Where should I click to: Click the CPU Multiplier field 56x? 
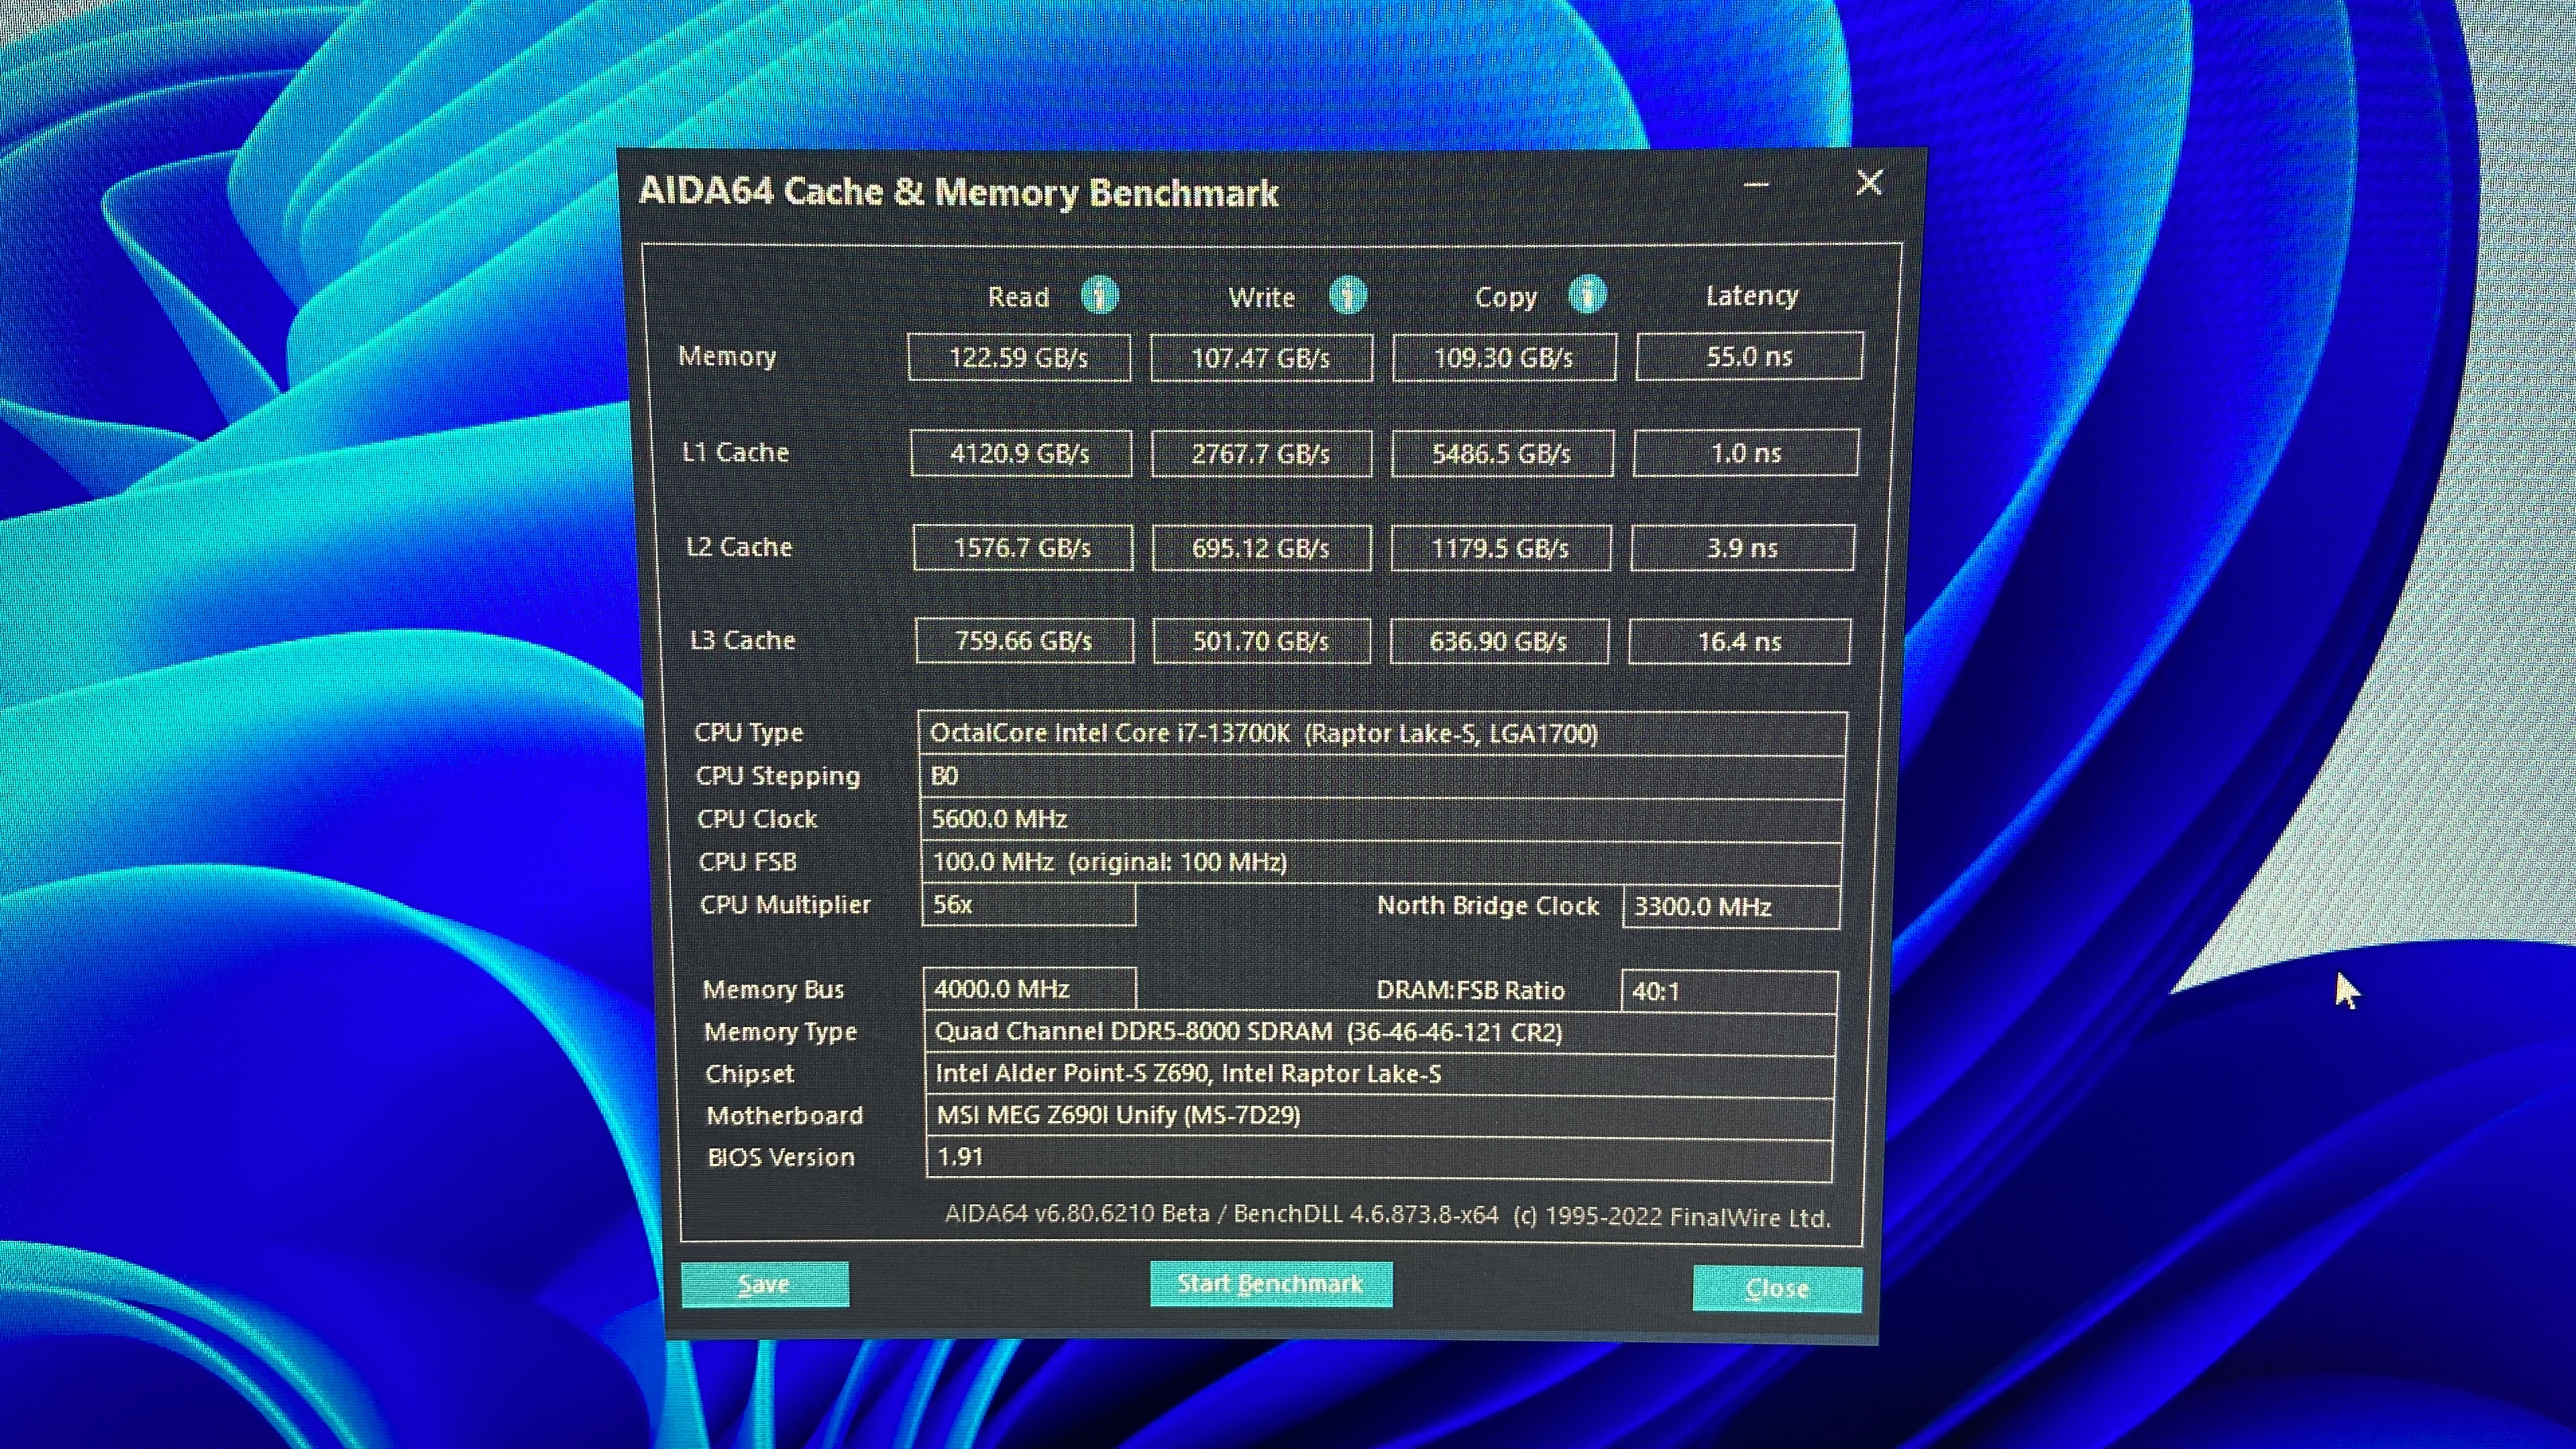[x=1028, y=905]
